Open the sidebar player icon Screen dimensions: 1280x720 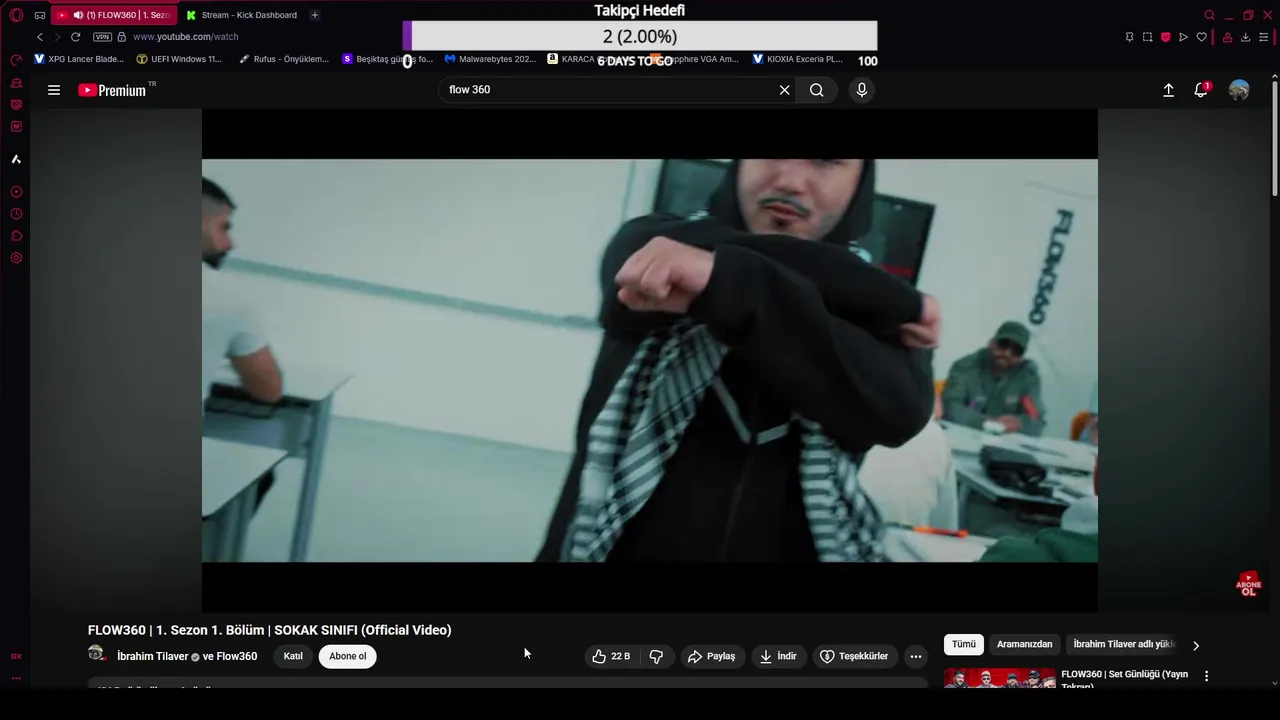pyautogui.click(x=16, y=192)
